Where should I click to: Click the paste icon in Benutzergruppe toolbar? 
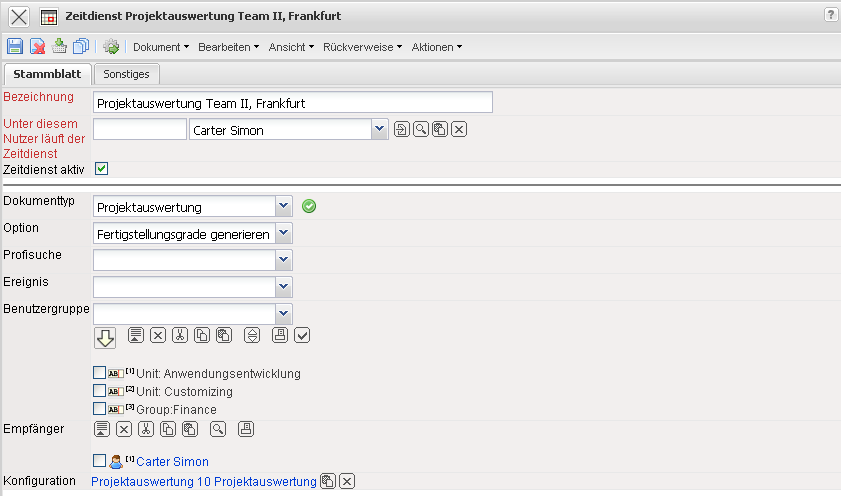(x=224, y=335)
